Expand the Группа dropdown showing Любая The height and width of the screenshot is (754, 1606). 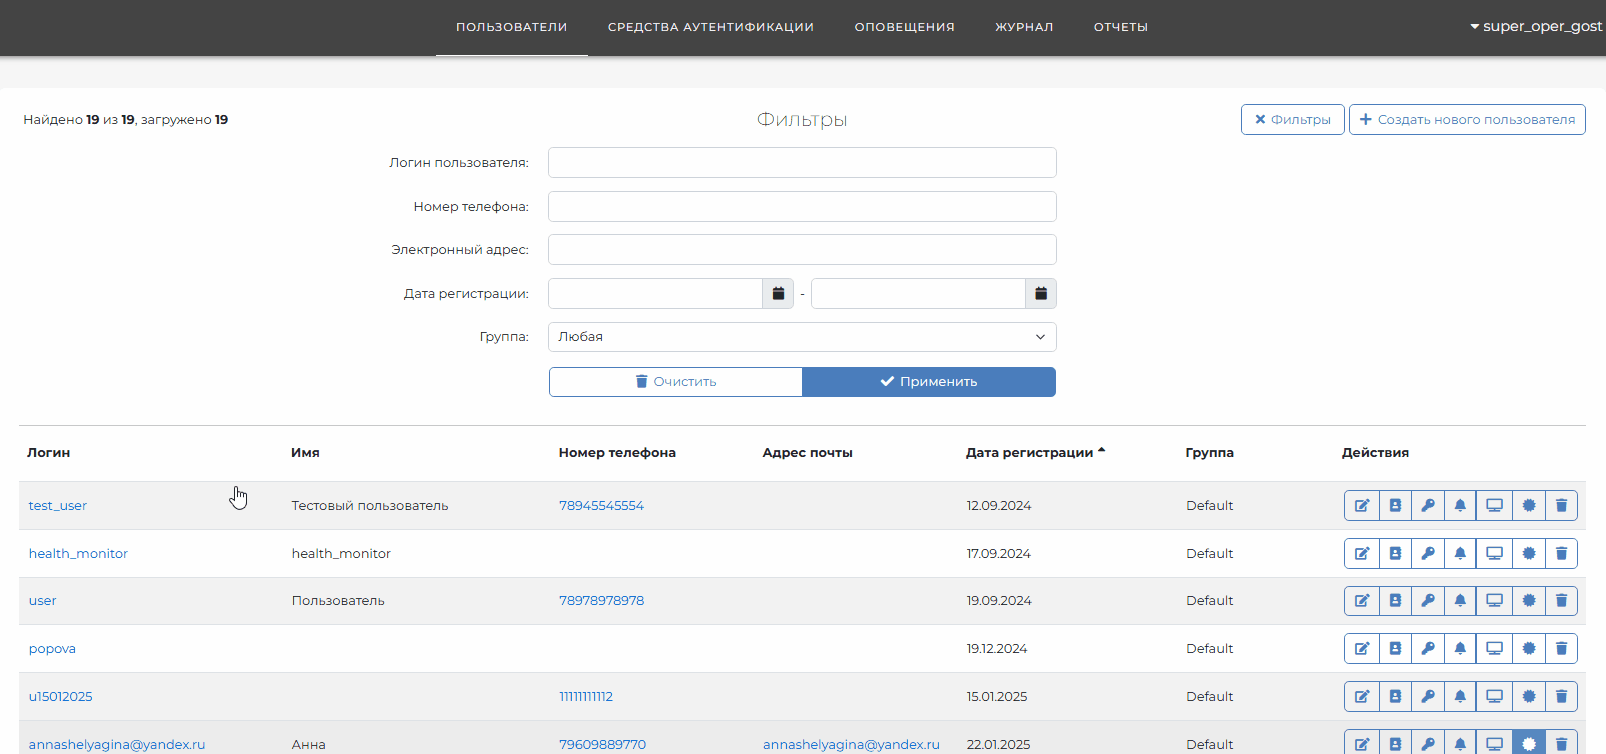(802, 337)
